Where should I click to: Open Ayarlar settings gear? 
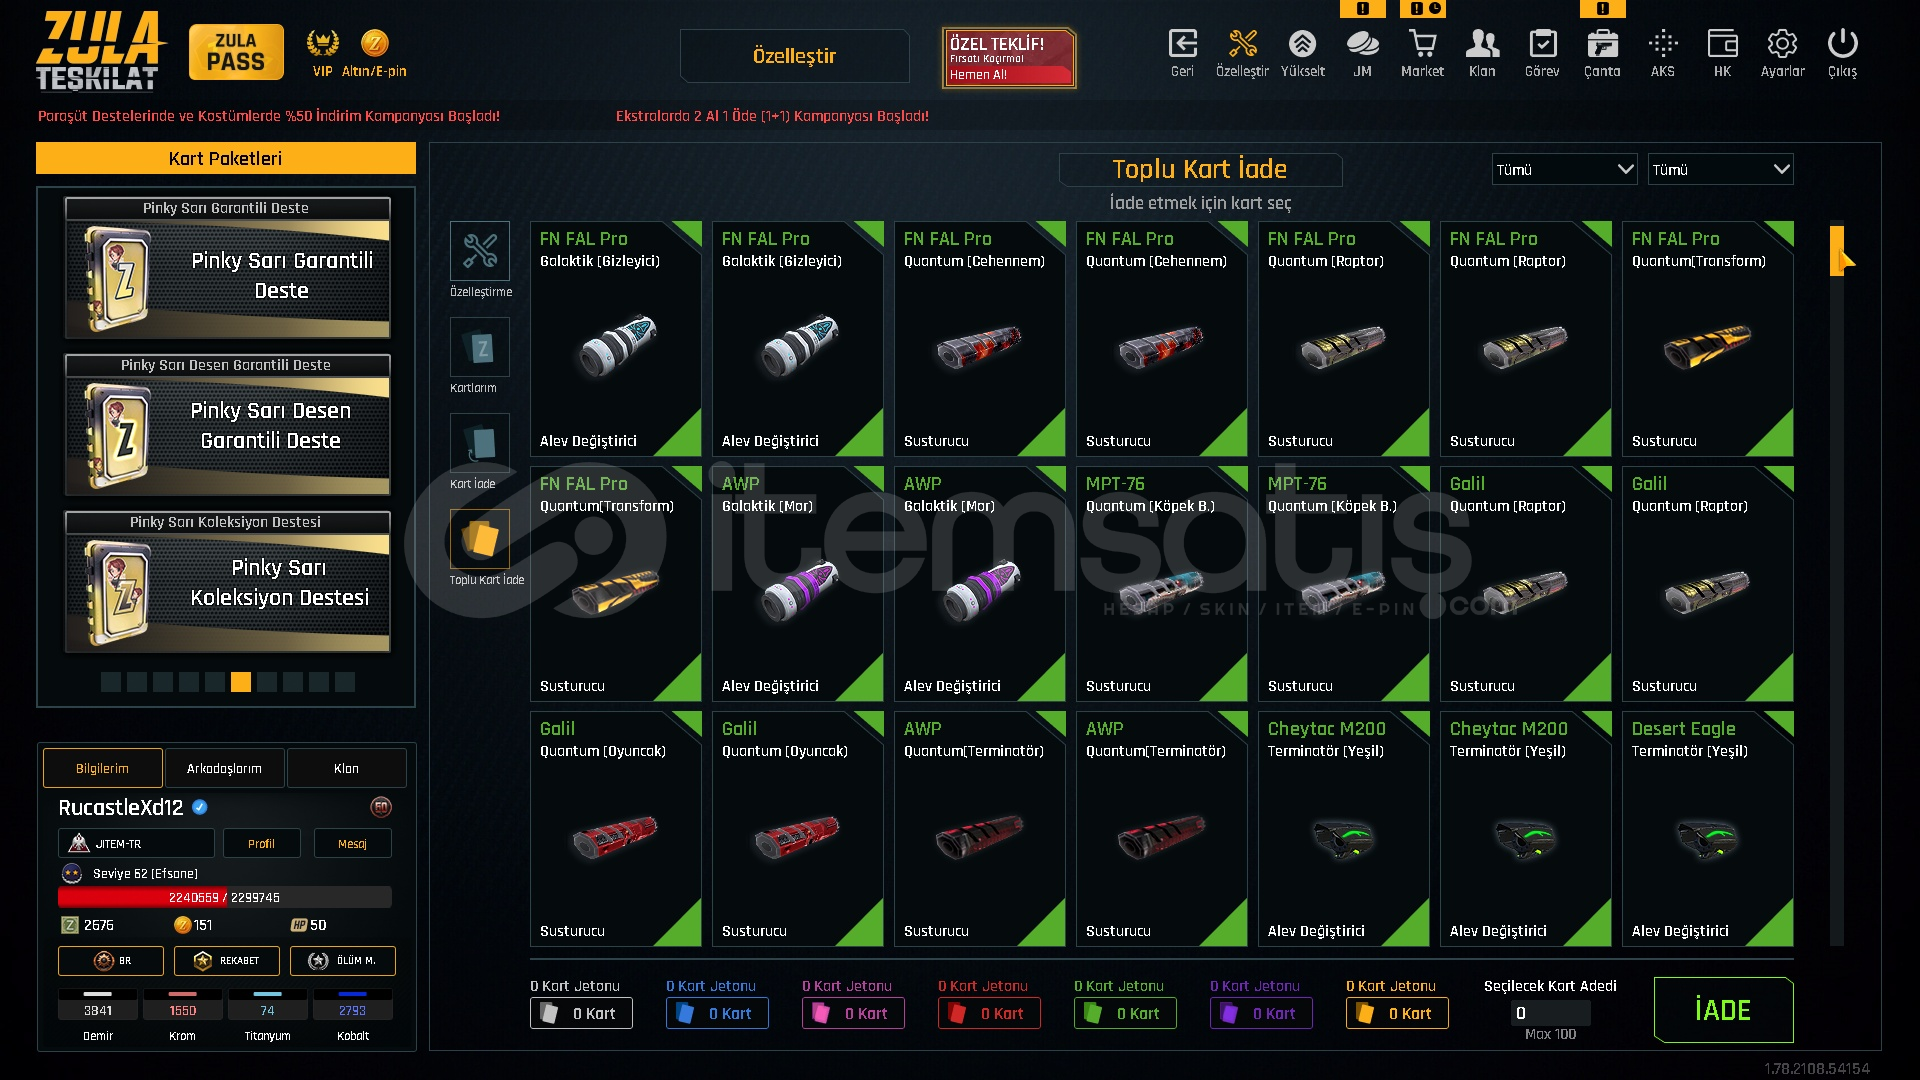[x=1782, y=53]
